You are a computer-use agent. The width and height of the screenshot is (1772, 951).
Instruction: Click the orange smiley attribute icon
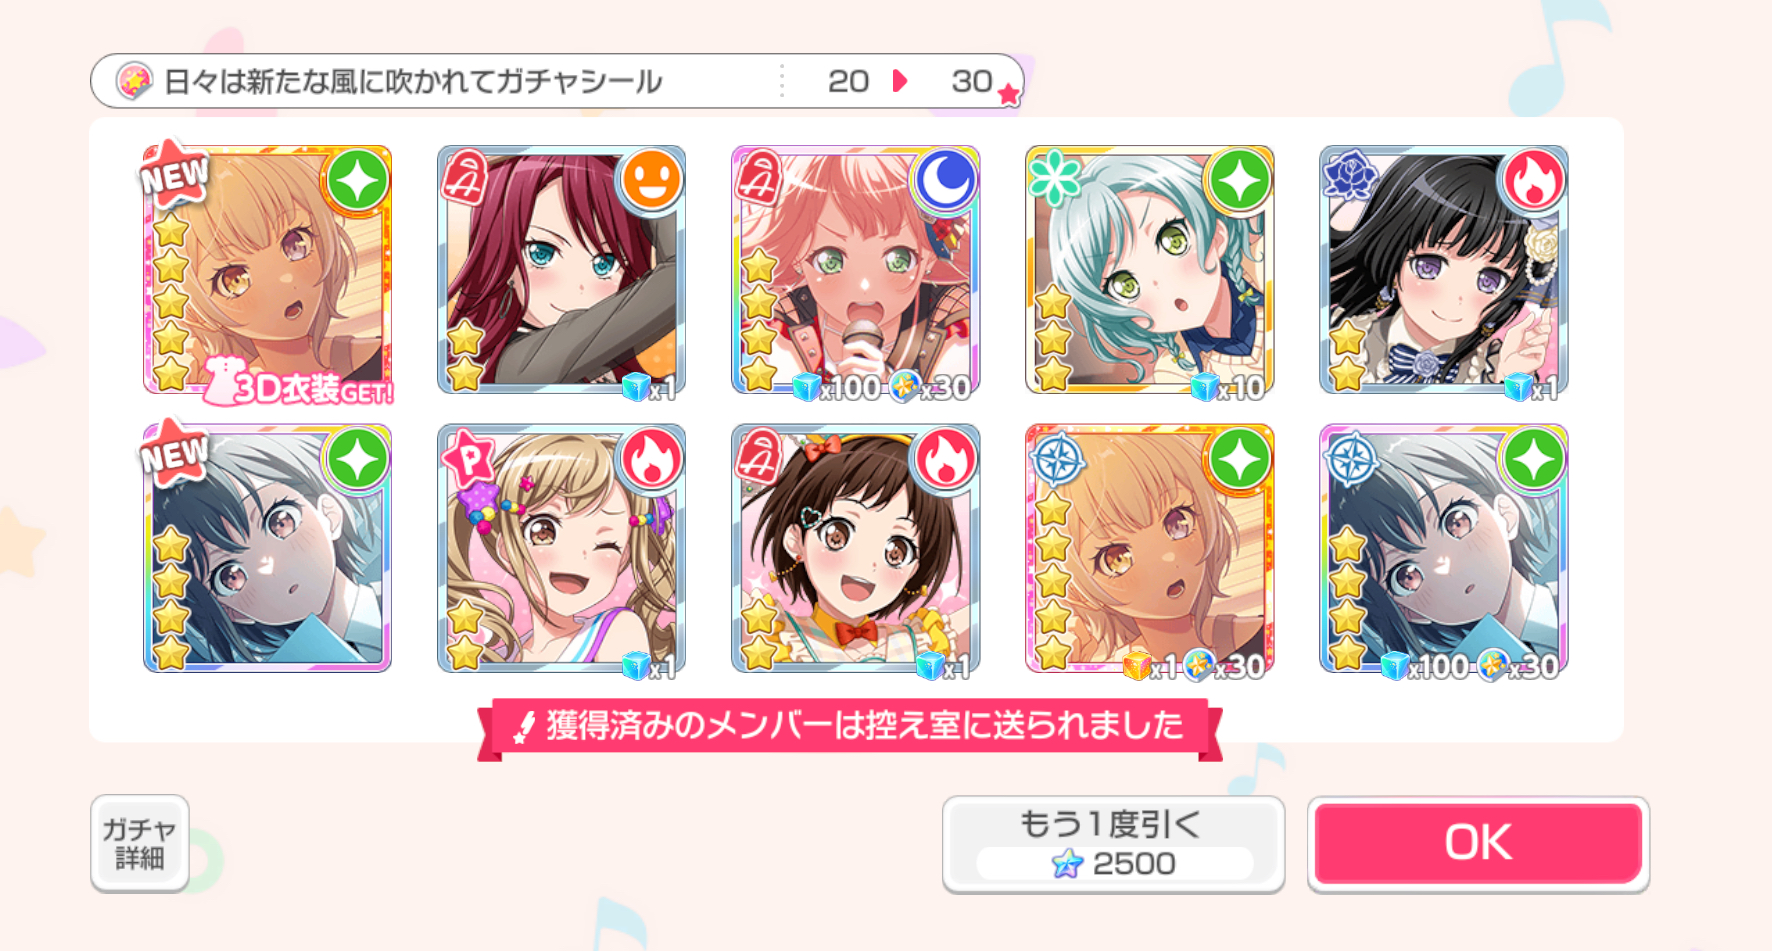[651, 181]
